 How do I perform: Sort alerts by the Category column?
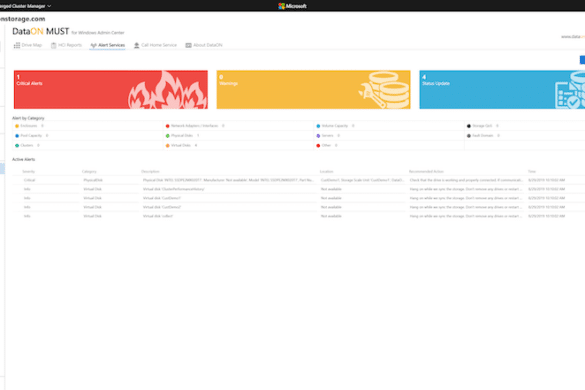click(89, 172)
